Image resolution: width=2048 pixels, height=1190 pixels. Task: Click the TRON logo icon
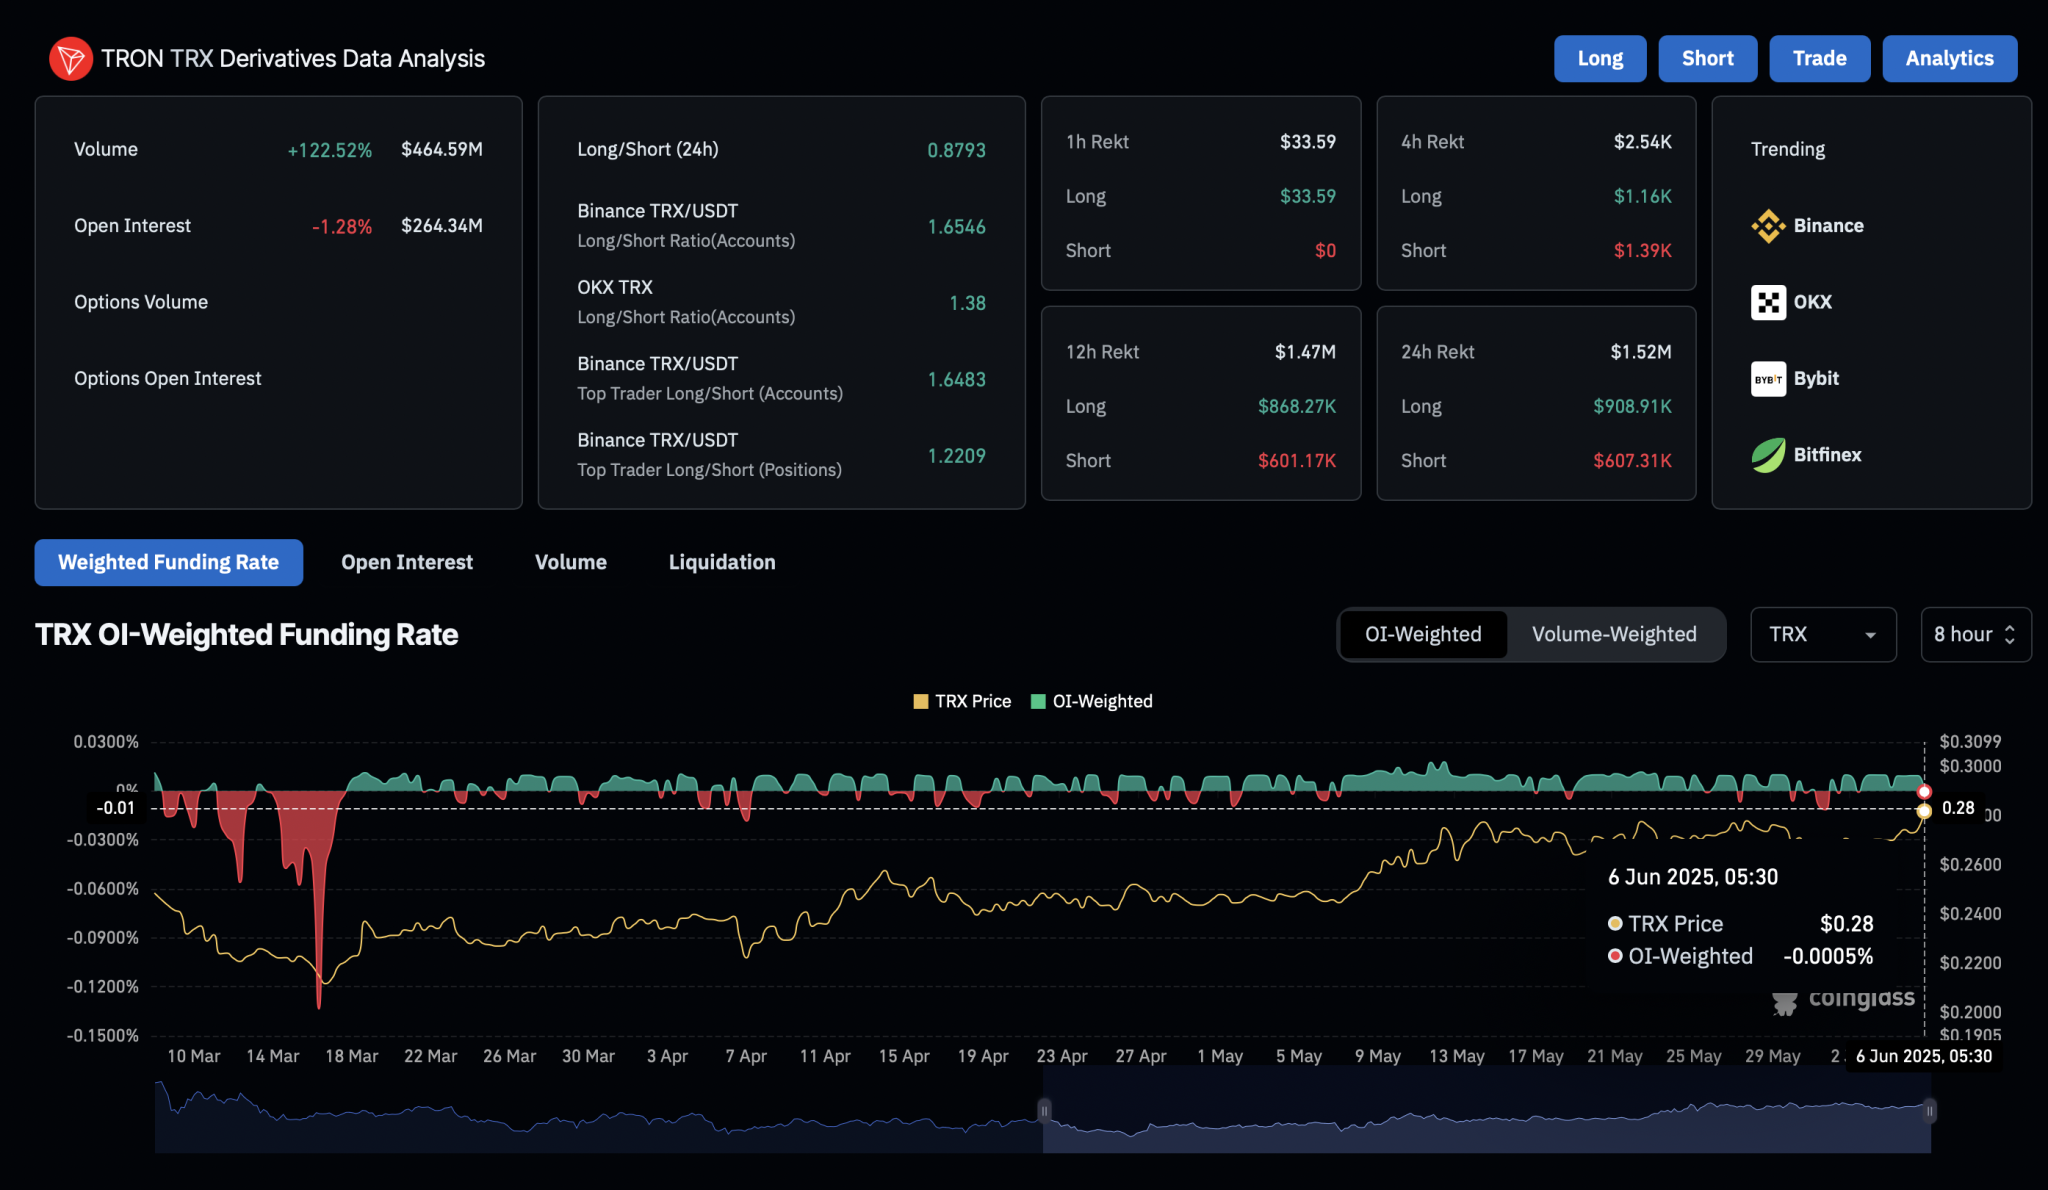tap(70, 59)
